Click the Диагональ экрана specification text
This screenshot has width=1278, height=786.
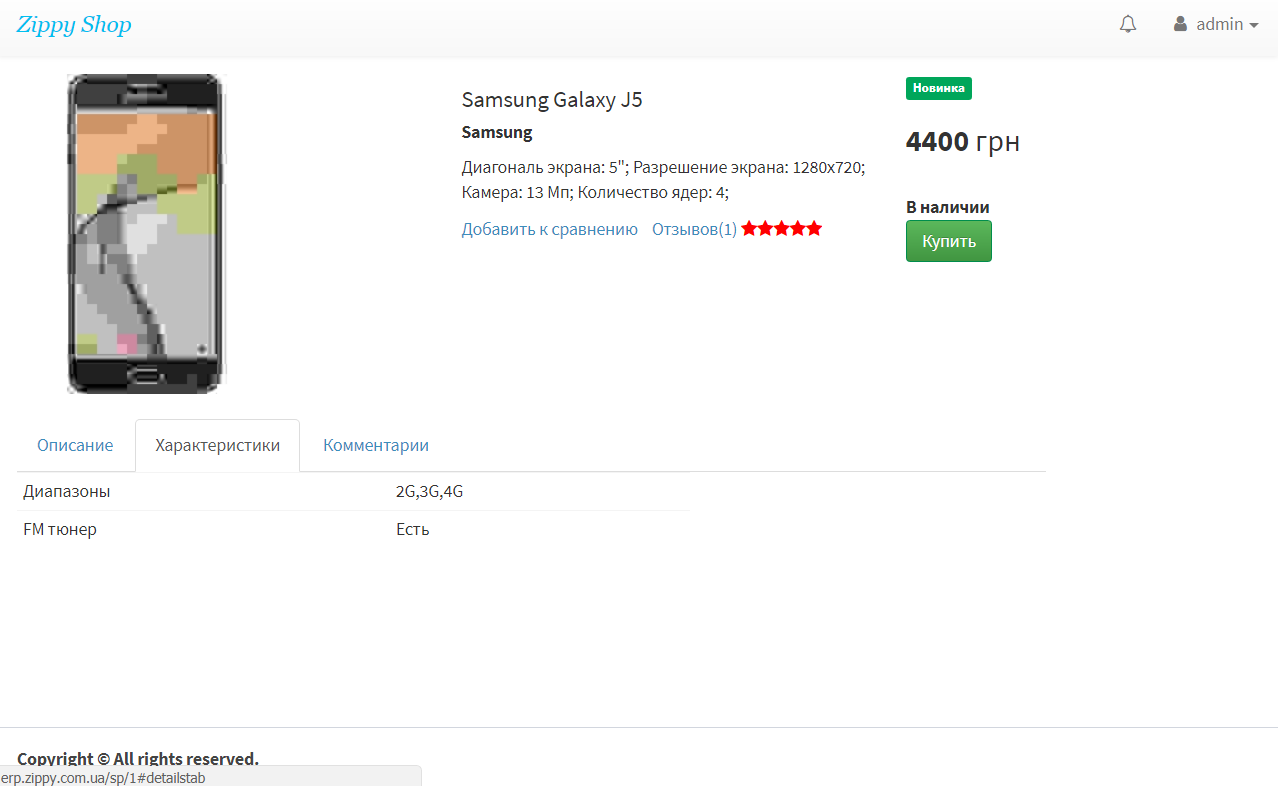(x=663, y=180)
